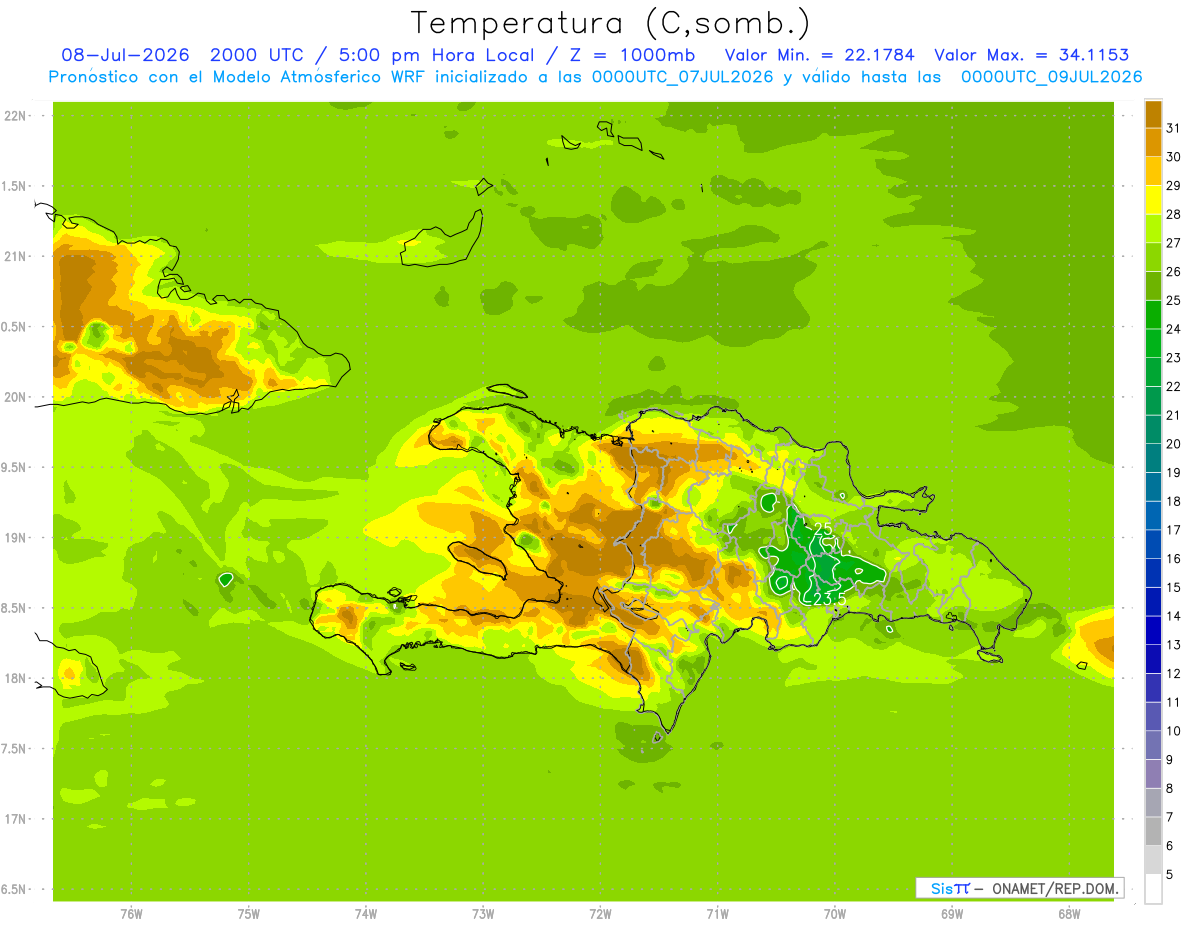Click the '73W' longitude axis label

pos(483,914)
